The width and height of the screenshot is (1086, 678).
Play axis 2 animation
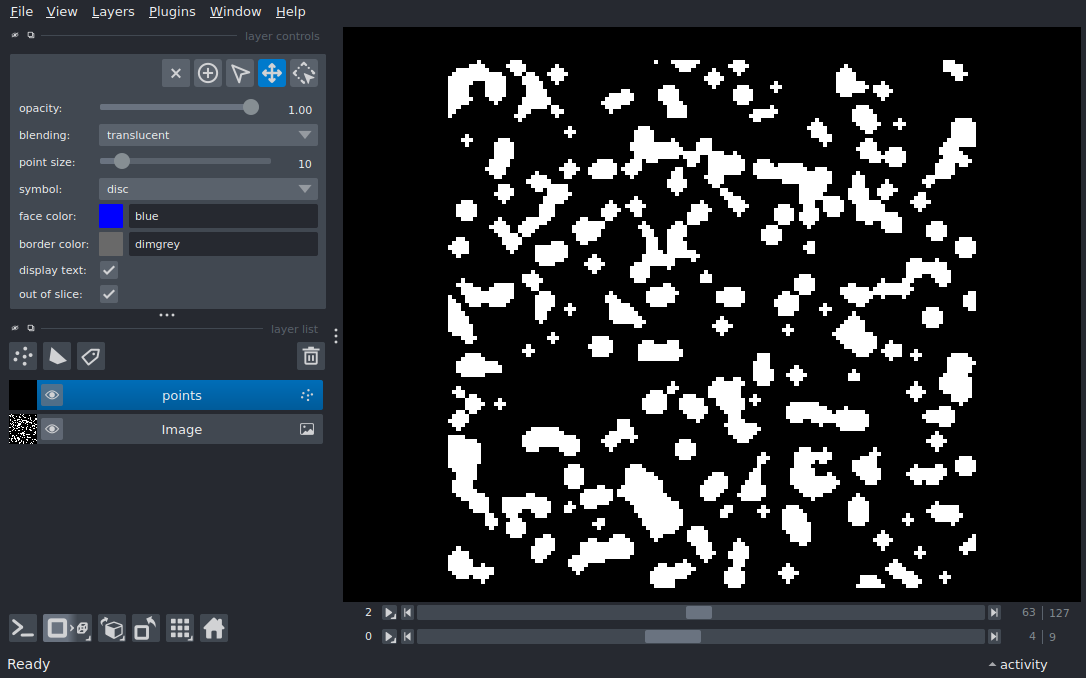tap(389, 613)
